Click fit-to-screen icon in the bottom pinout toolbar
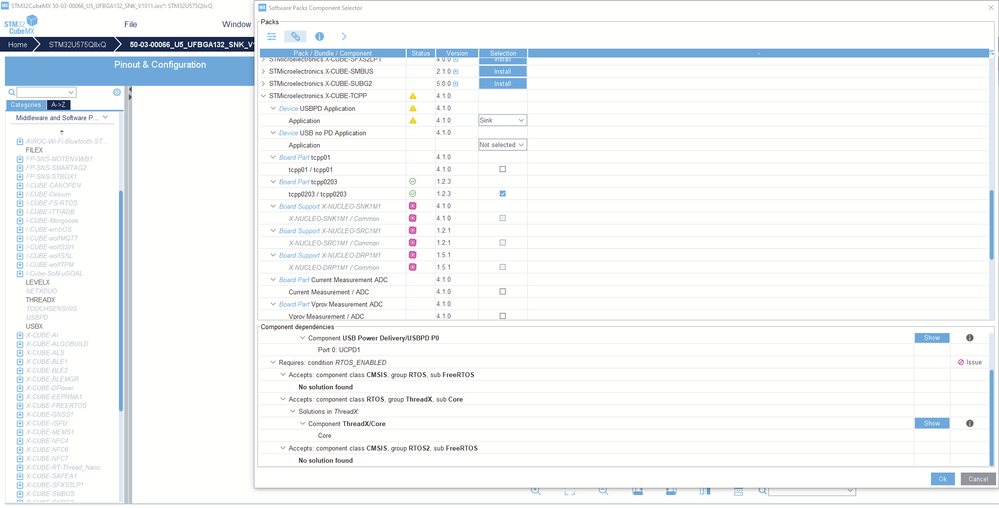The width and height of the screenshot is (999, 508). coord(570,491)
